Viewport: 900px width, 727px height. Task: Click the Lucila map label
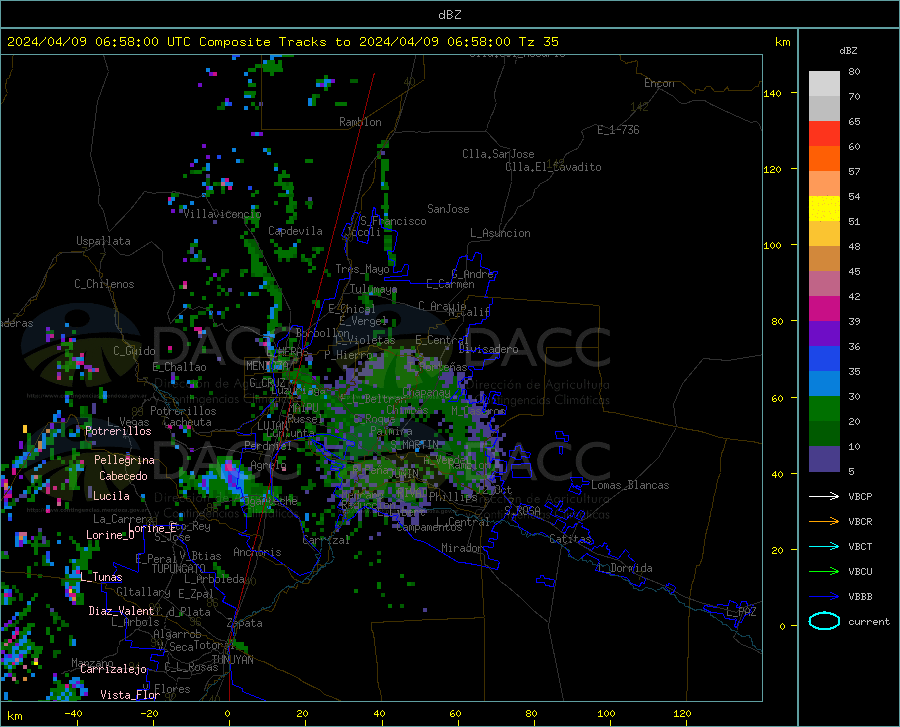111,496
